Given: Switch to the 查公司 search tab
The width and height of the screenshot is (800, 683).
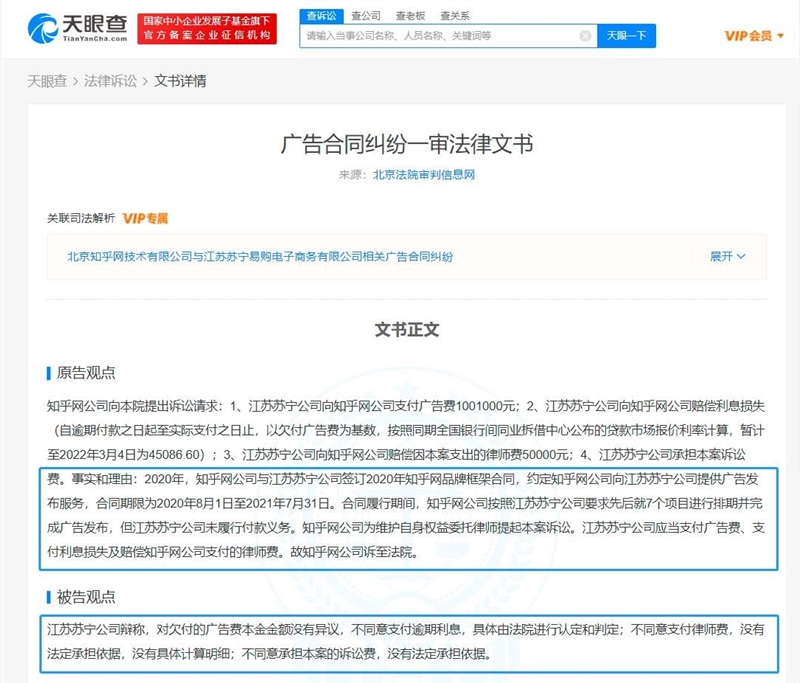Looking at the screenshot, I should click(x=366, y=16).
